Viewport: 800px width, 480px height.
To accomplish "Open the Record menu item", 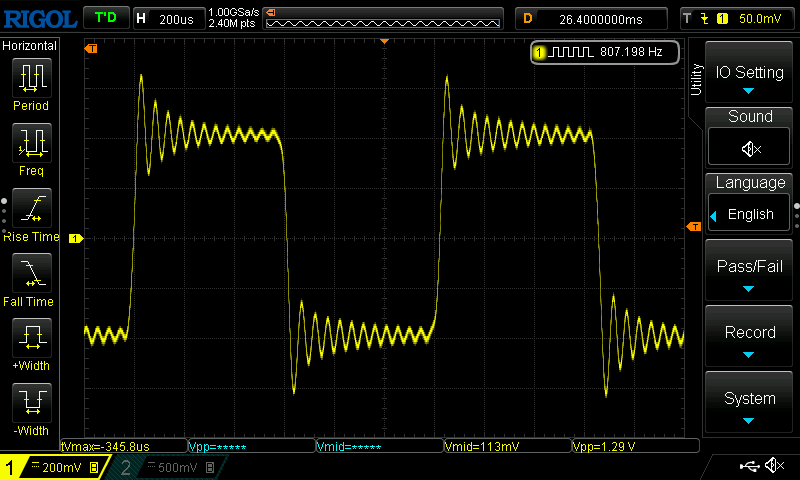I will [x=749, y=336].
